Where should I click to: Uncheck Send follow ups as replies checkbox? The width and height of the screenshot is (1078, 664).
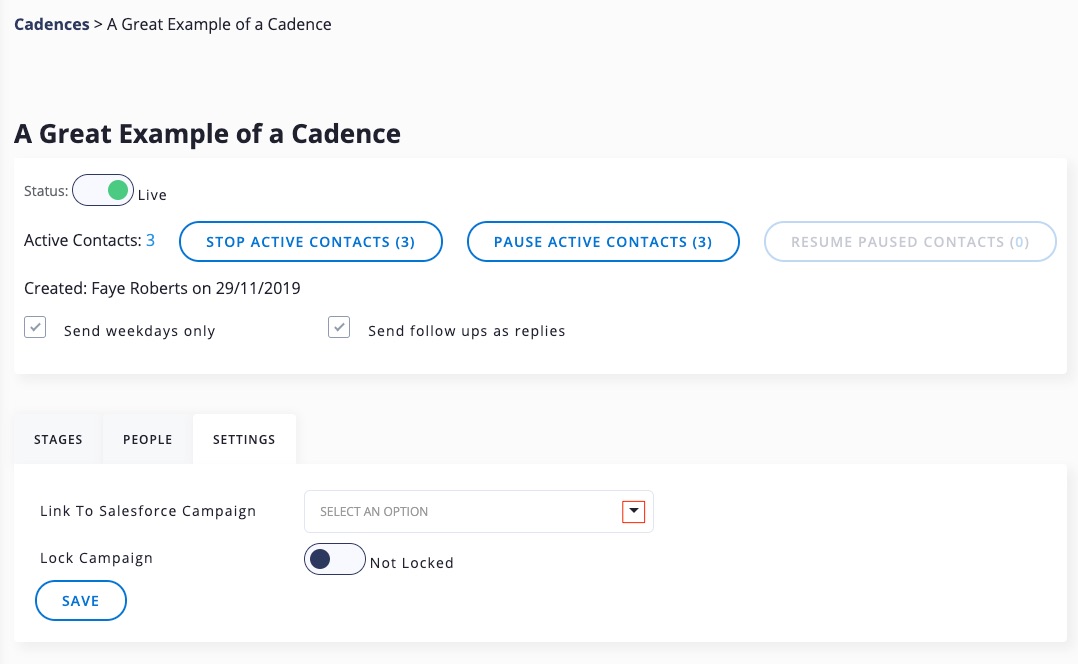coord(340,328)
